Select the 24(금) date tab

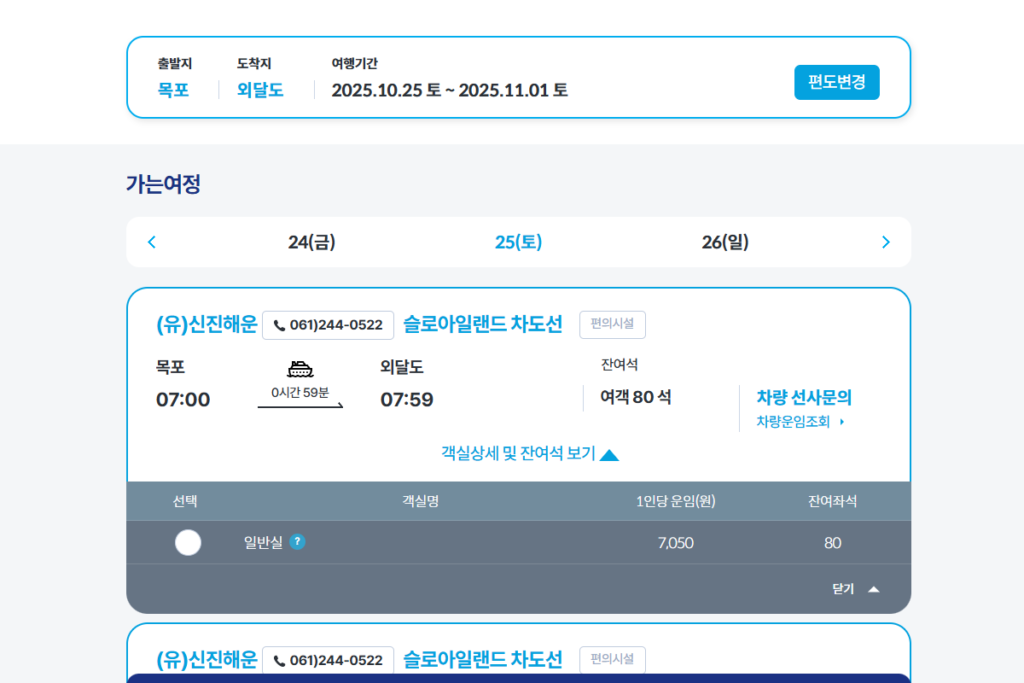tap(312, 242)
